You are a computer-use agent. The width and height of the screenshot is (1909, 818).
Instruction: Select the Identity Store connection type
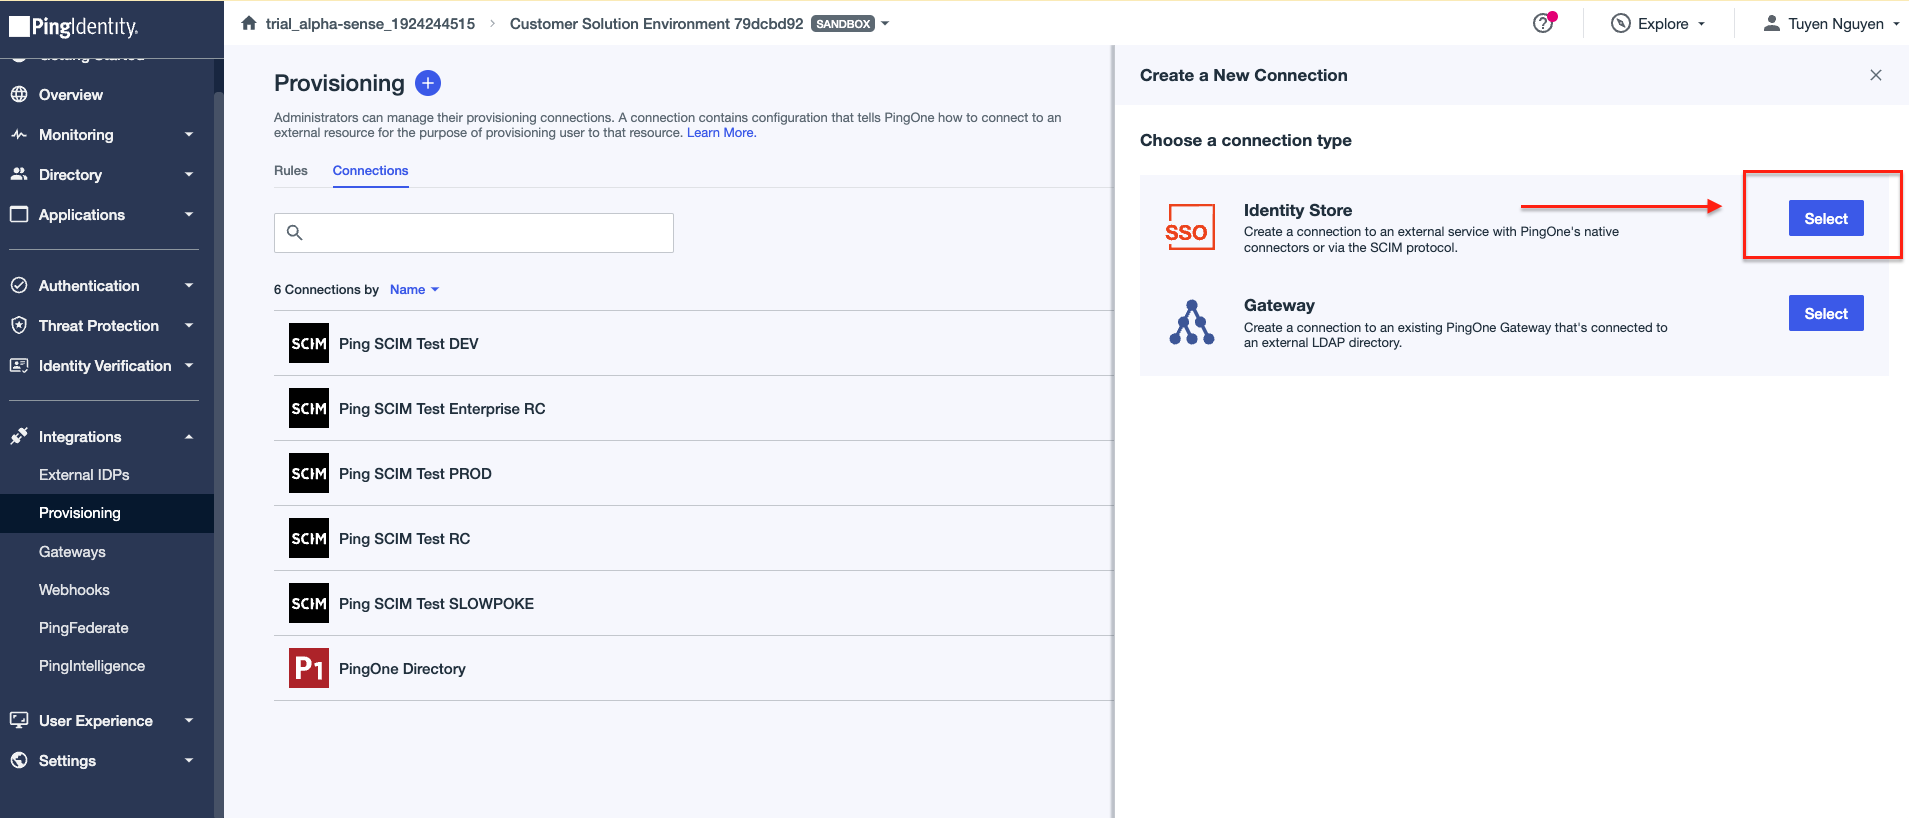click(x=1826, y=218)
